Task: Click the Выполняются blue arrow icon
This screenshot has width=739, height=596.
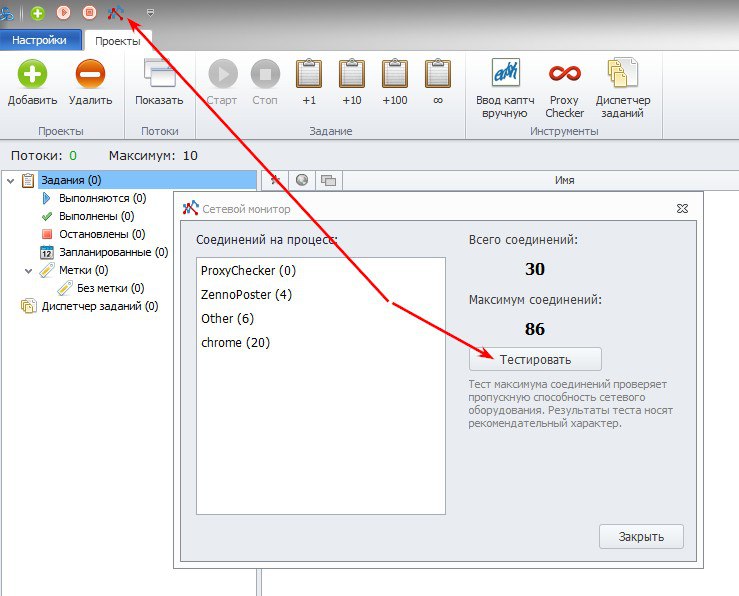Action: [x=46, y=198]
